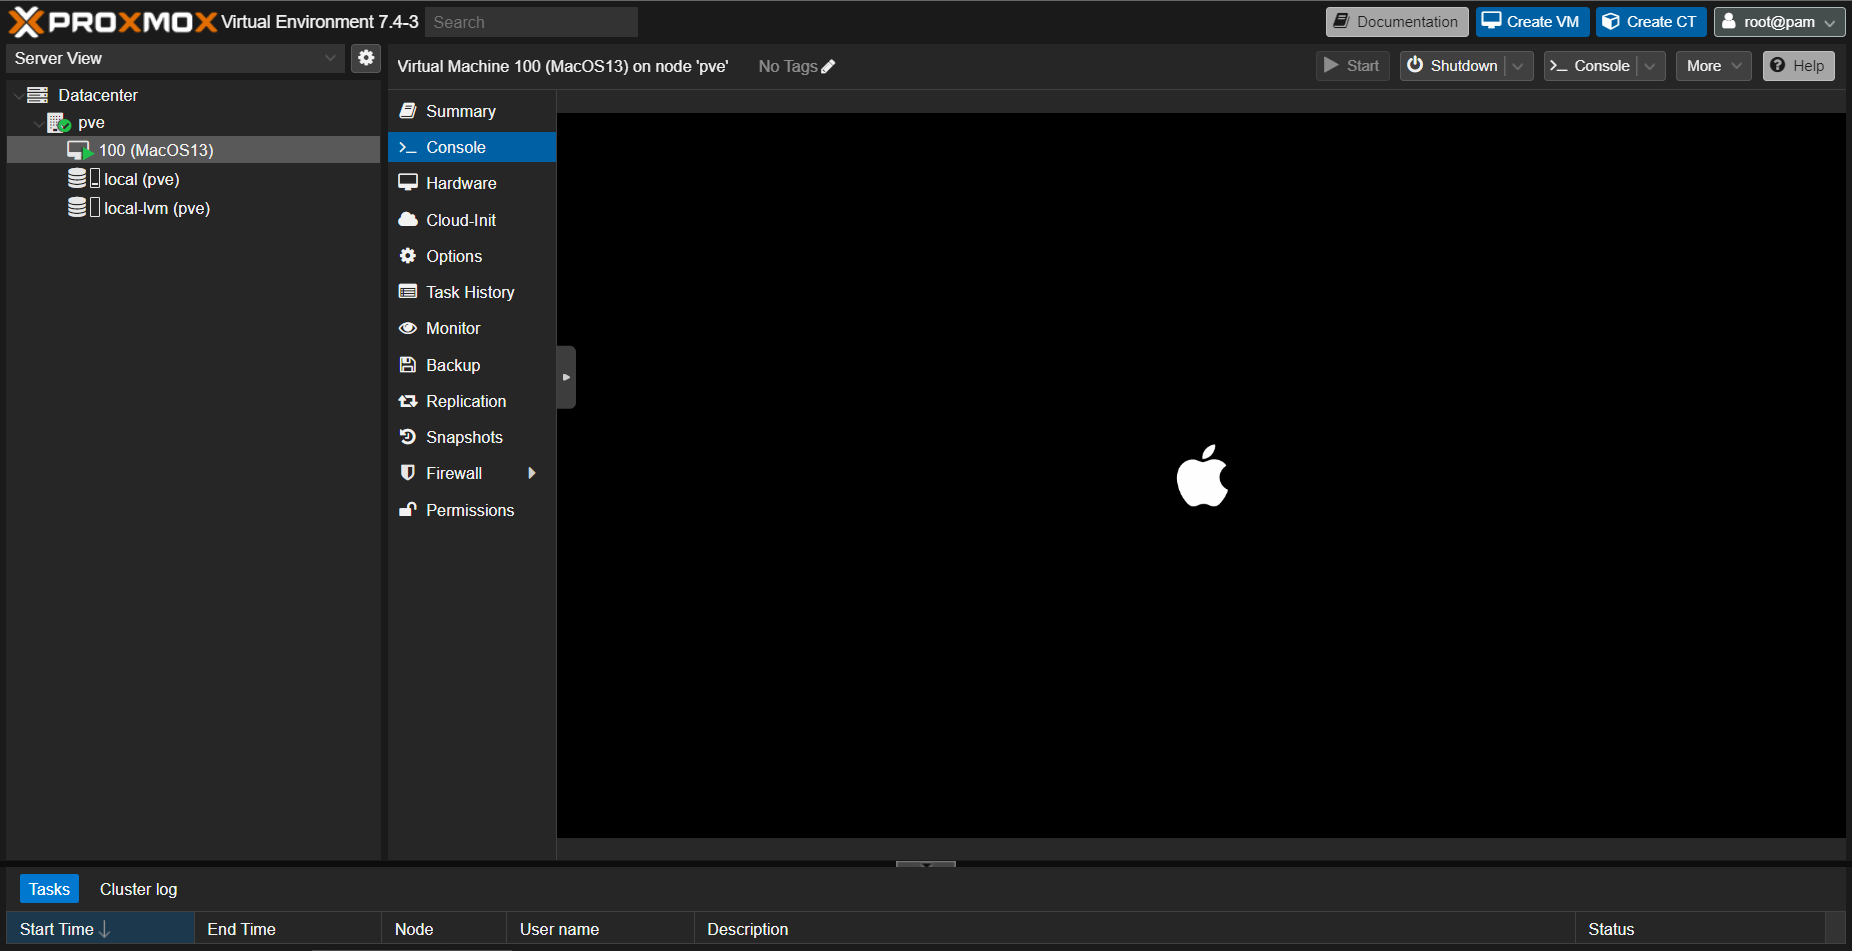Click the Create VM button
Viewport: 1852px width, 951px height.
point(1532,22)
